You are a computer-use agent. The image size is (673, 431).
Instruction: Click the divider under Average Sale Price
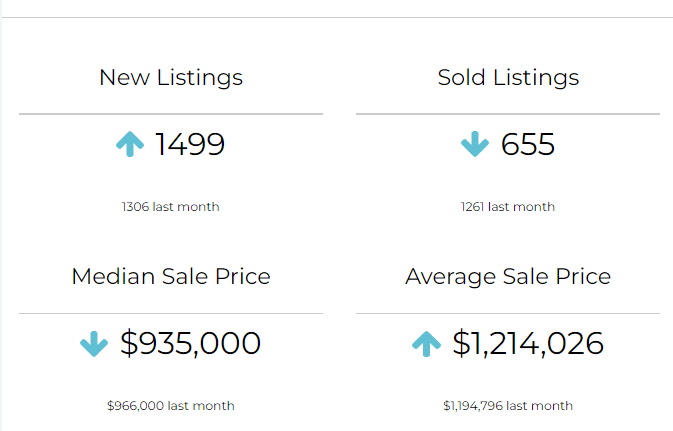(508, 313)
